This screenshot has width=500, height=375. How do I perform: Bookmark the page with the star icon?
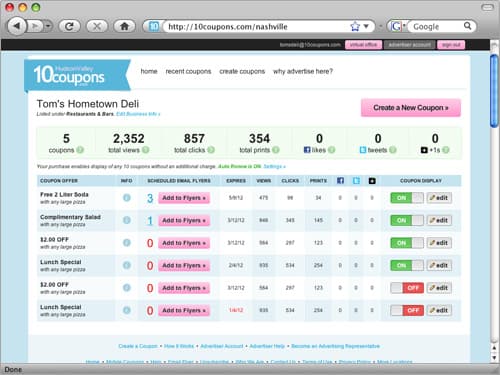[x=355, y=26]
